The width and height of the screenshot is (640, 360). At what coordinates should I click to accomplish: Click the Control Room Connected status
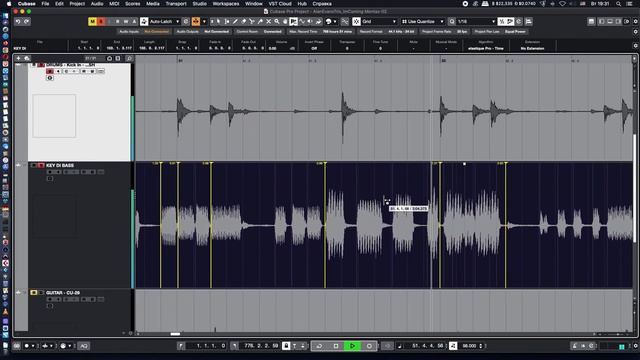click(x=259, y=31)
